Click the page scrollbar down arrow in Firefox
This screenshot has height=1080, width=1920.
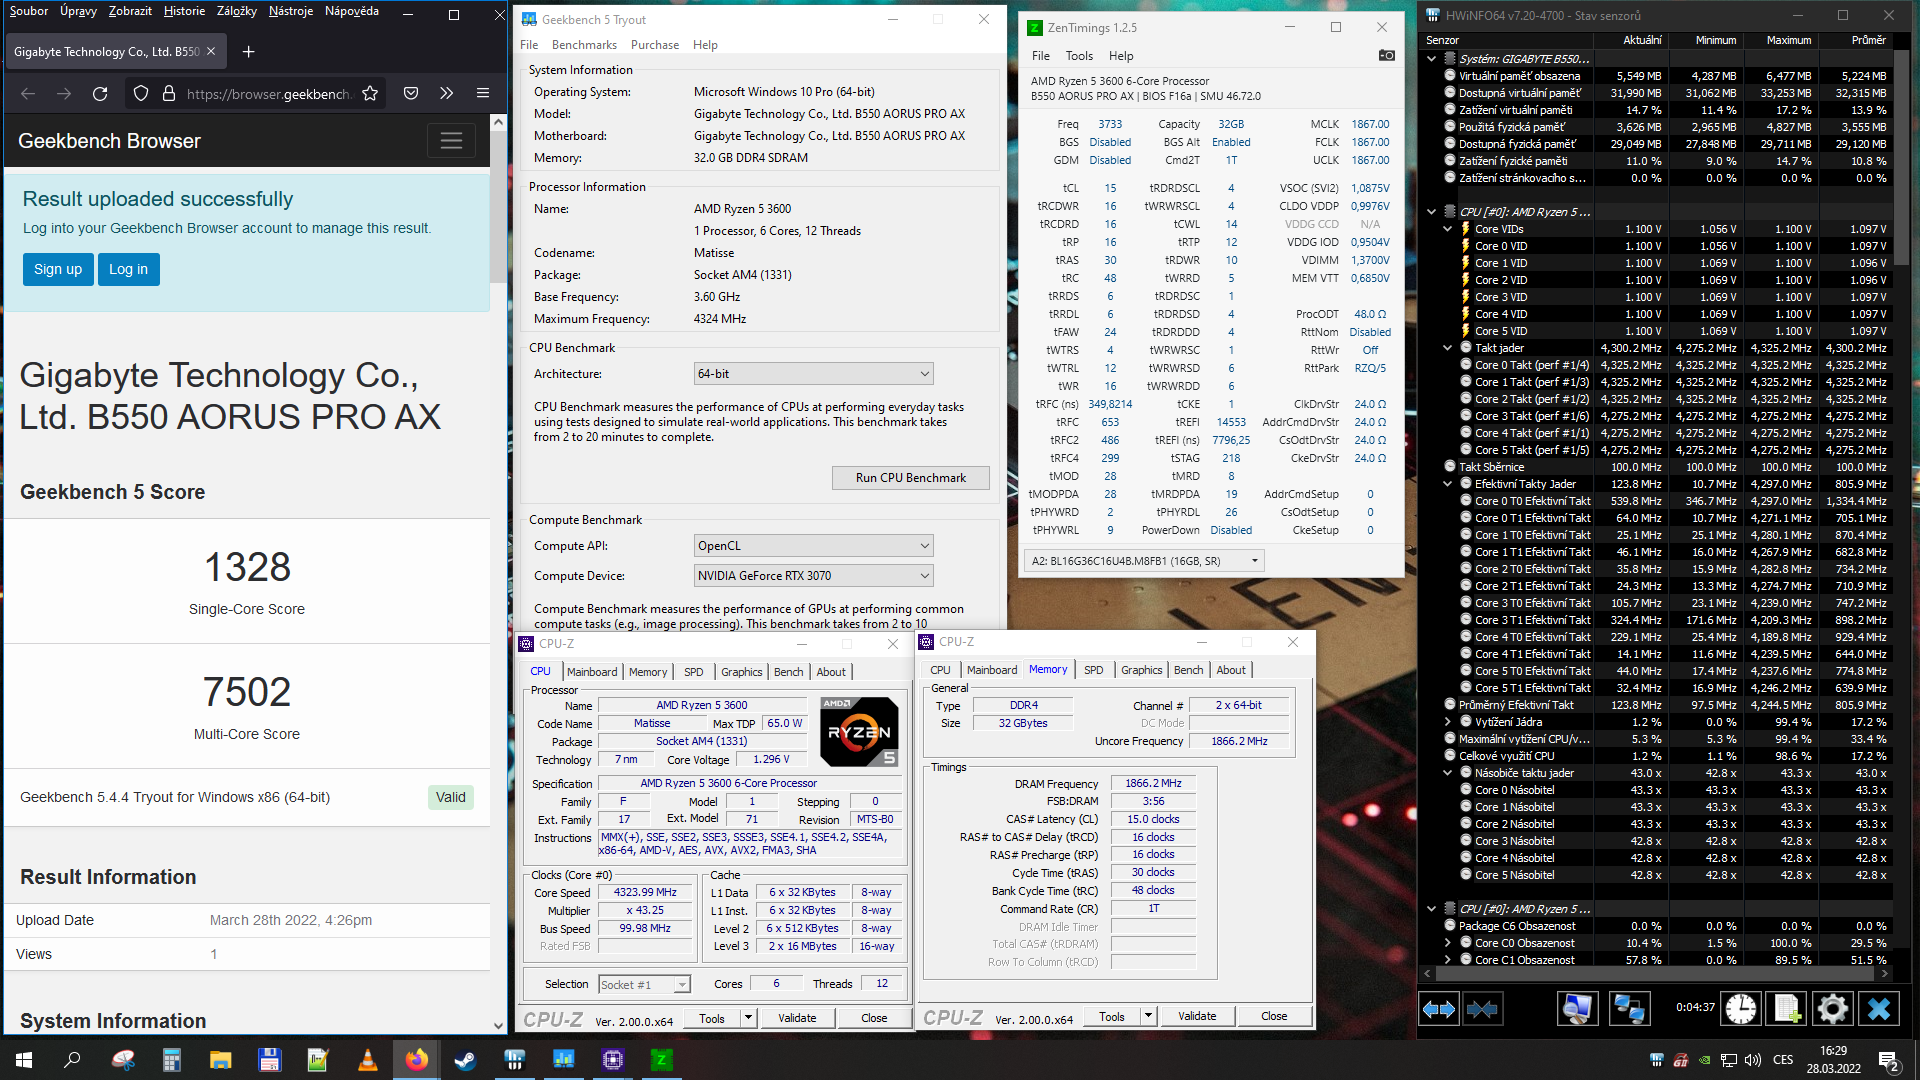[x=499, y=1025]
